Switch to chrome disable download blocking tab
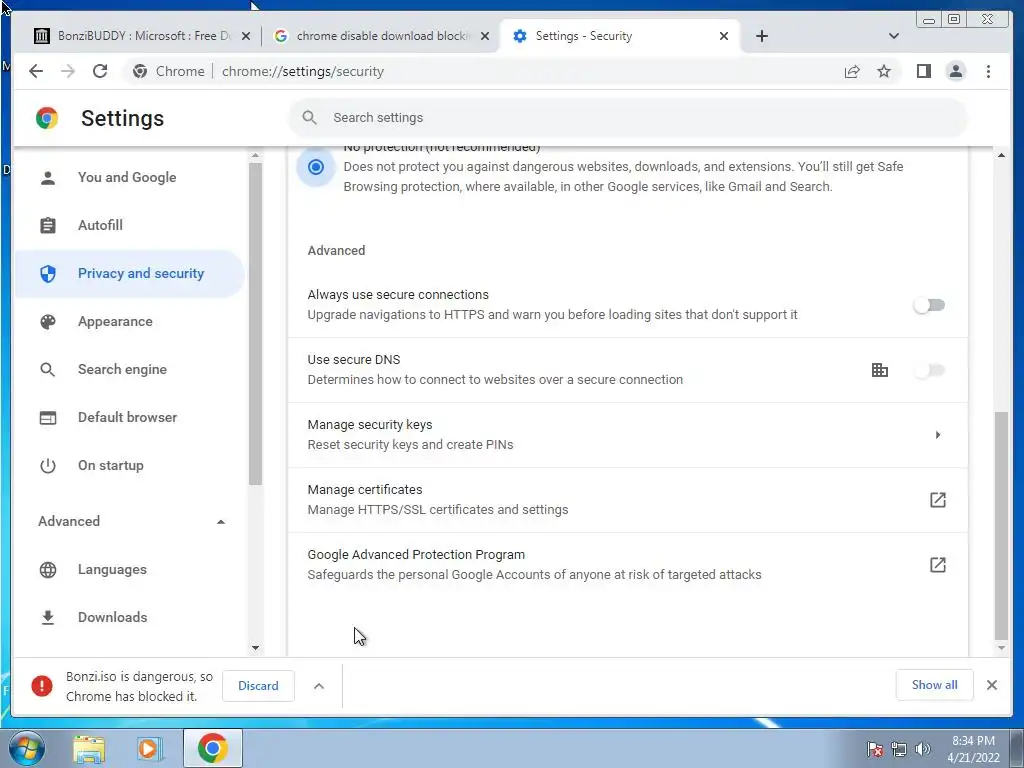 point(382,36)
